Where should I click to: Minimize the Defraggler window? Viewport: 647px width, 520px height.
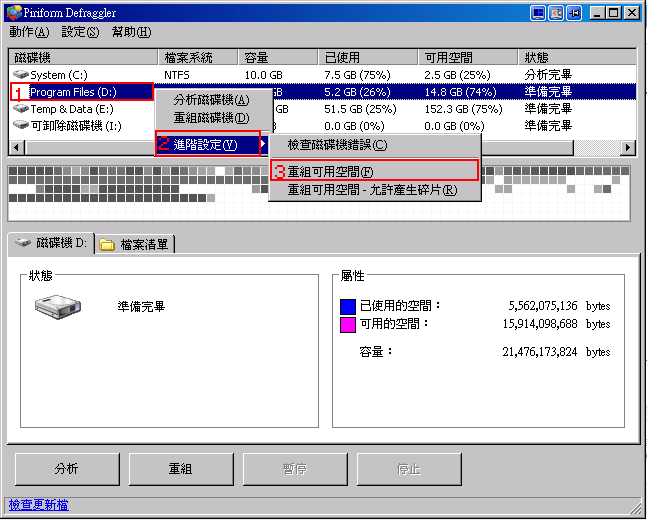click(597, 13)
